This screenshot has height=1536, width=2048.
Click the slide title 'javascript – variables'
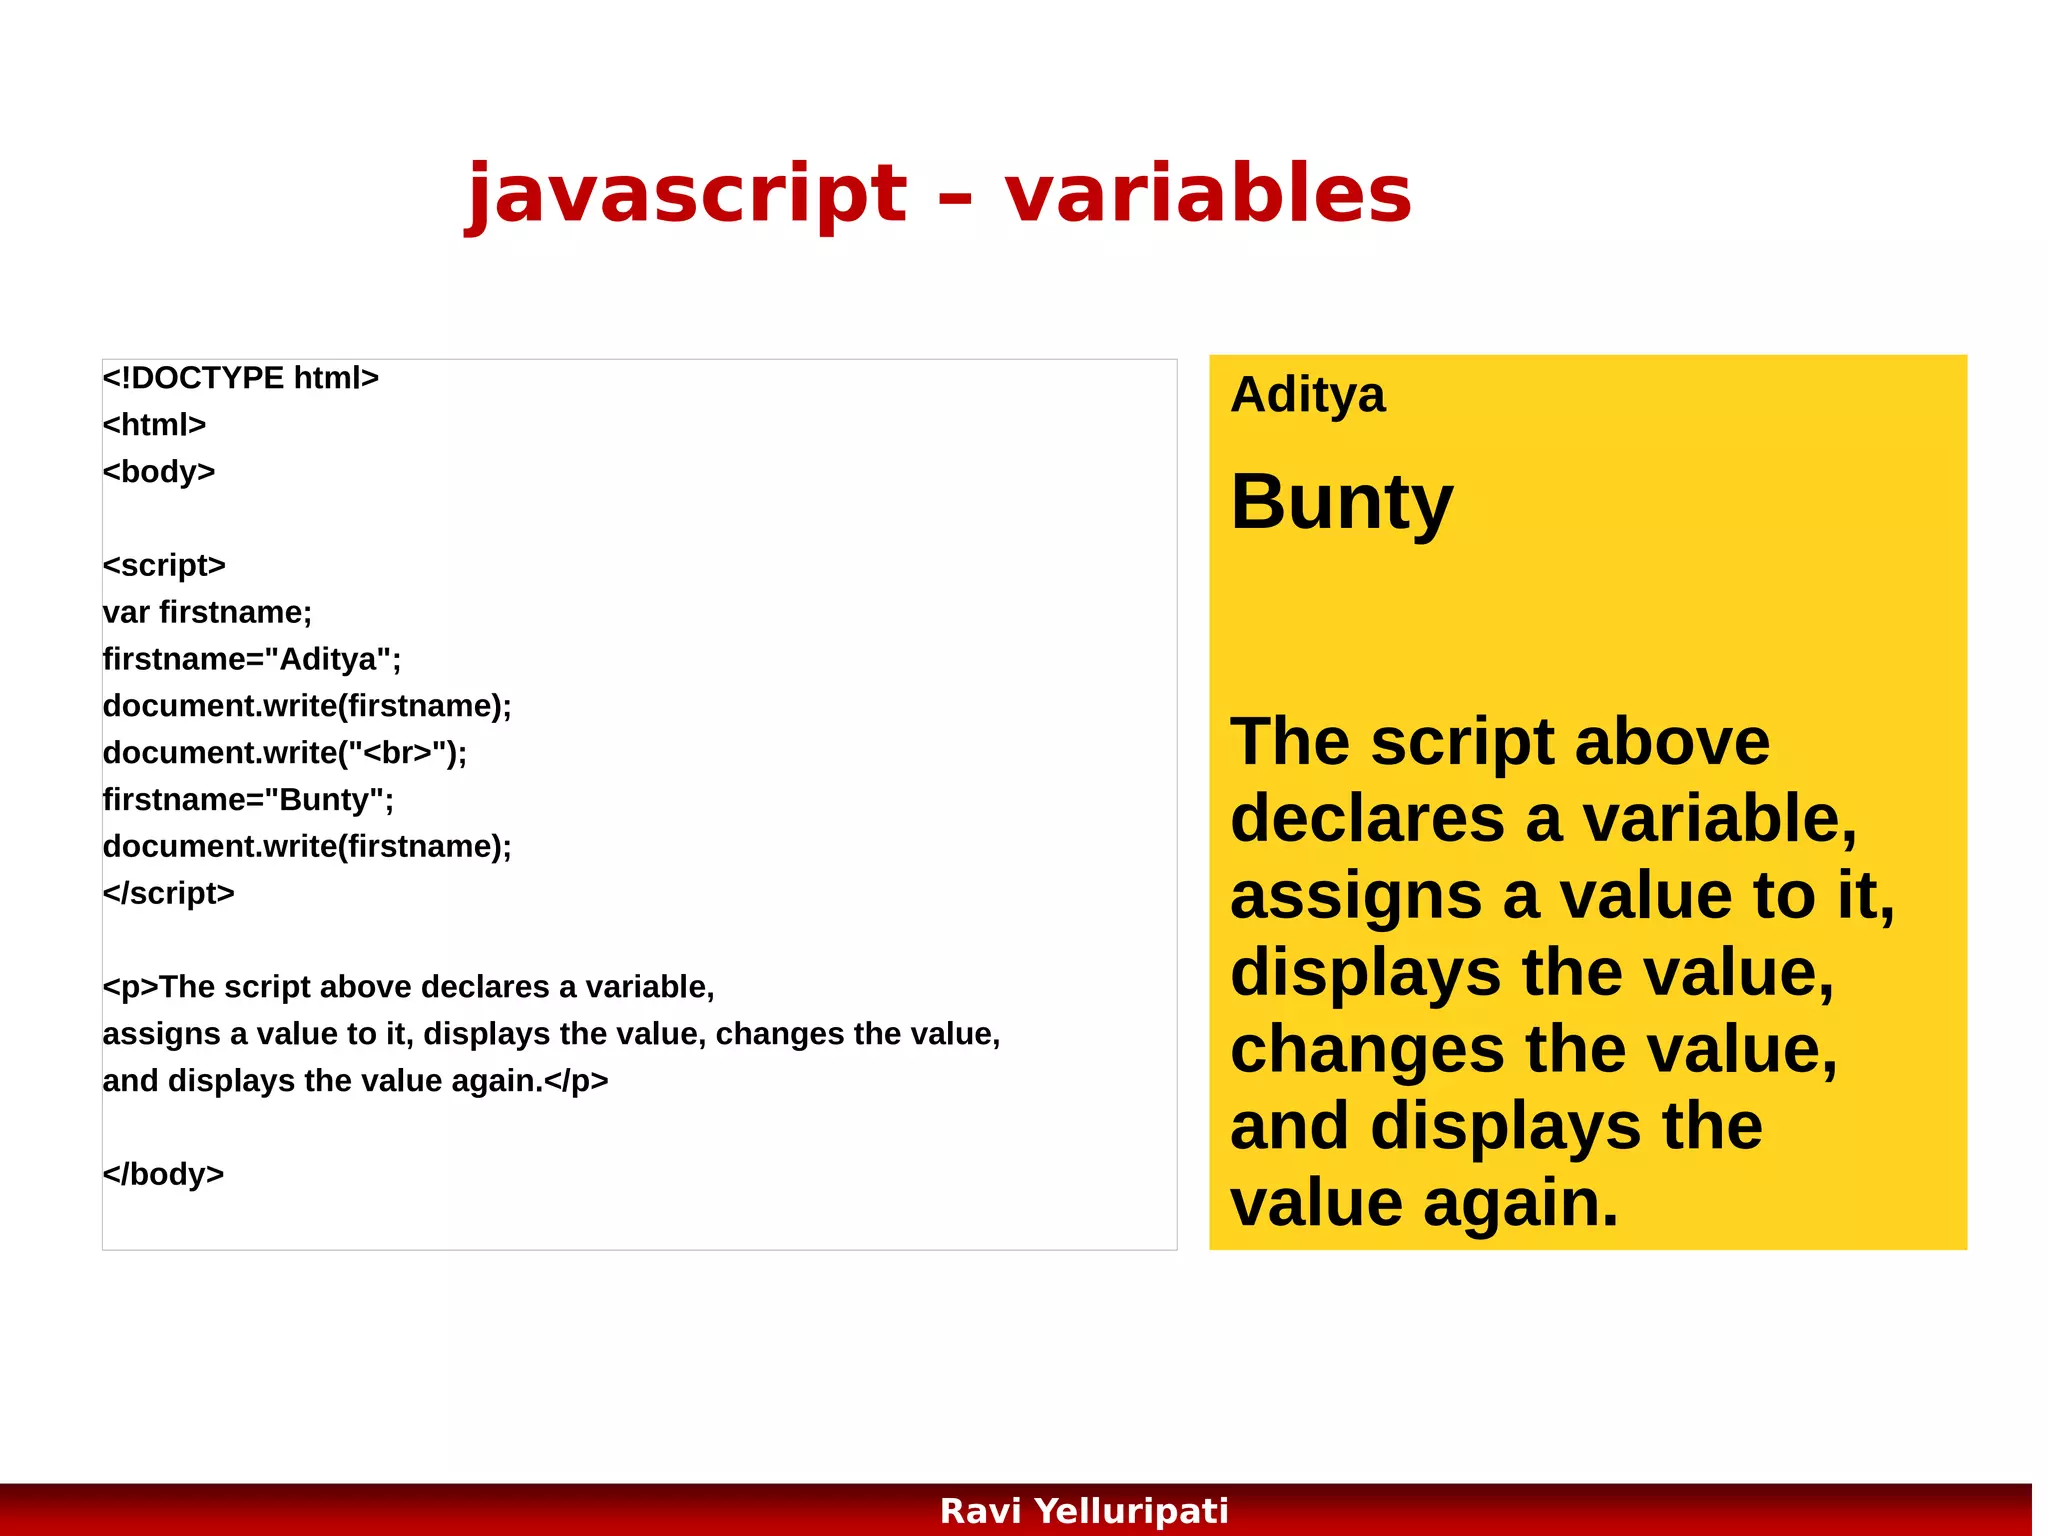pos(939,193)
